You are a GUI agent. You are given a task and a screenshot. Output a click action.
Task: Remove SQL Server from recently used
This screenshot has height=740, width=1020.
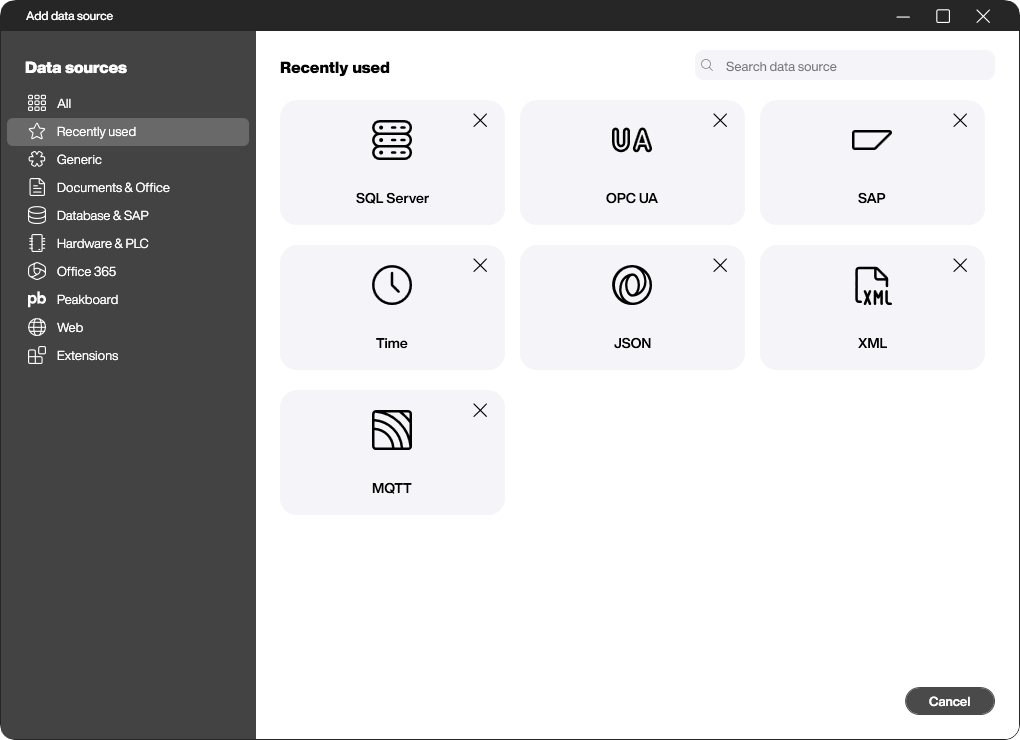pyautogui.click(x=480, y=120)
